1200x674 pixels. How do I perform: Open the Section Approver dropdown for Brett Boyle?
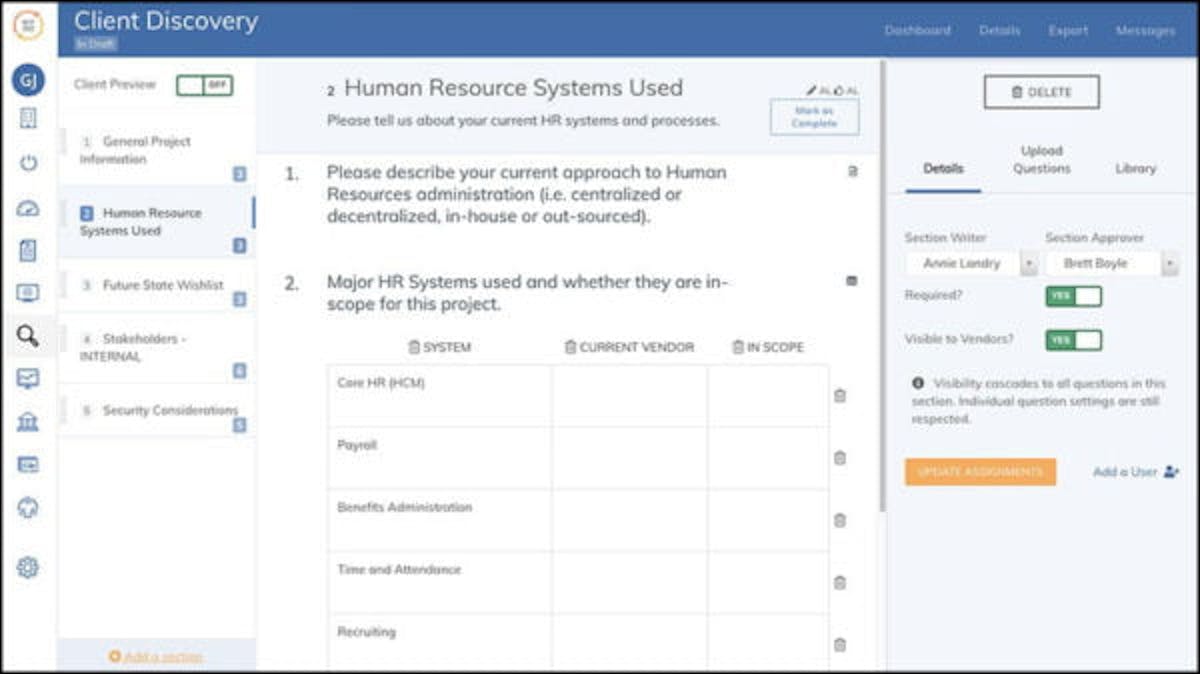pos(1167,263)
